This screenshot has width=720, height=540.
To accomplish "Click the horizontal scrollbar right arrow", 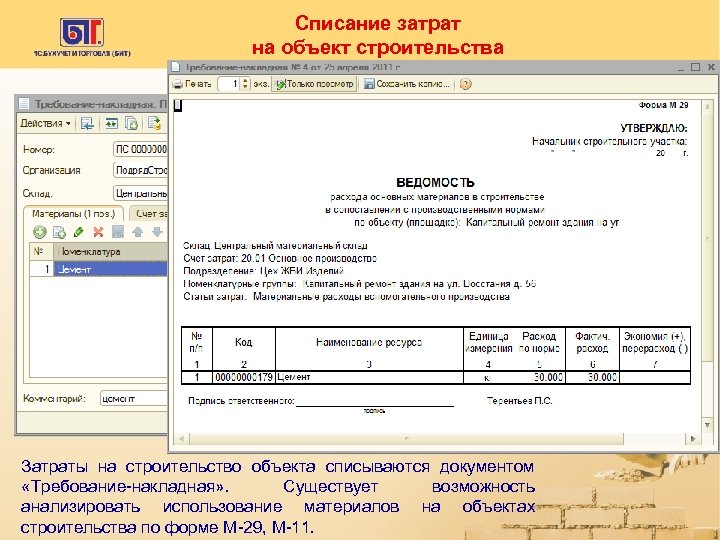I will [692, 439].
